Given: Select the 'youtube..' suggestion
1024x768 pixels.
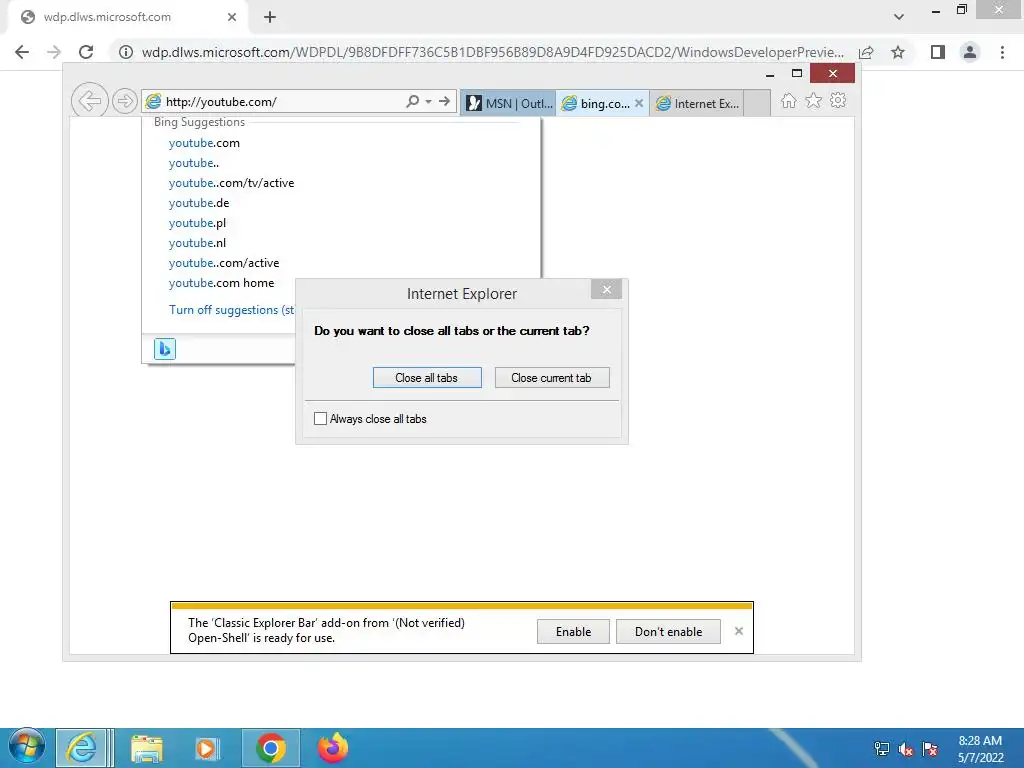Looking at the screenshot, I should click(x=193, y=163).
